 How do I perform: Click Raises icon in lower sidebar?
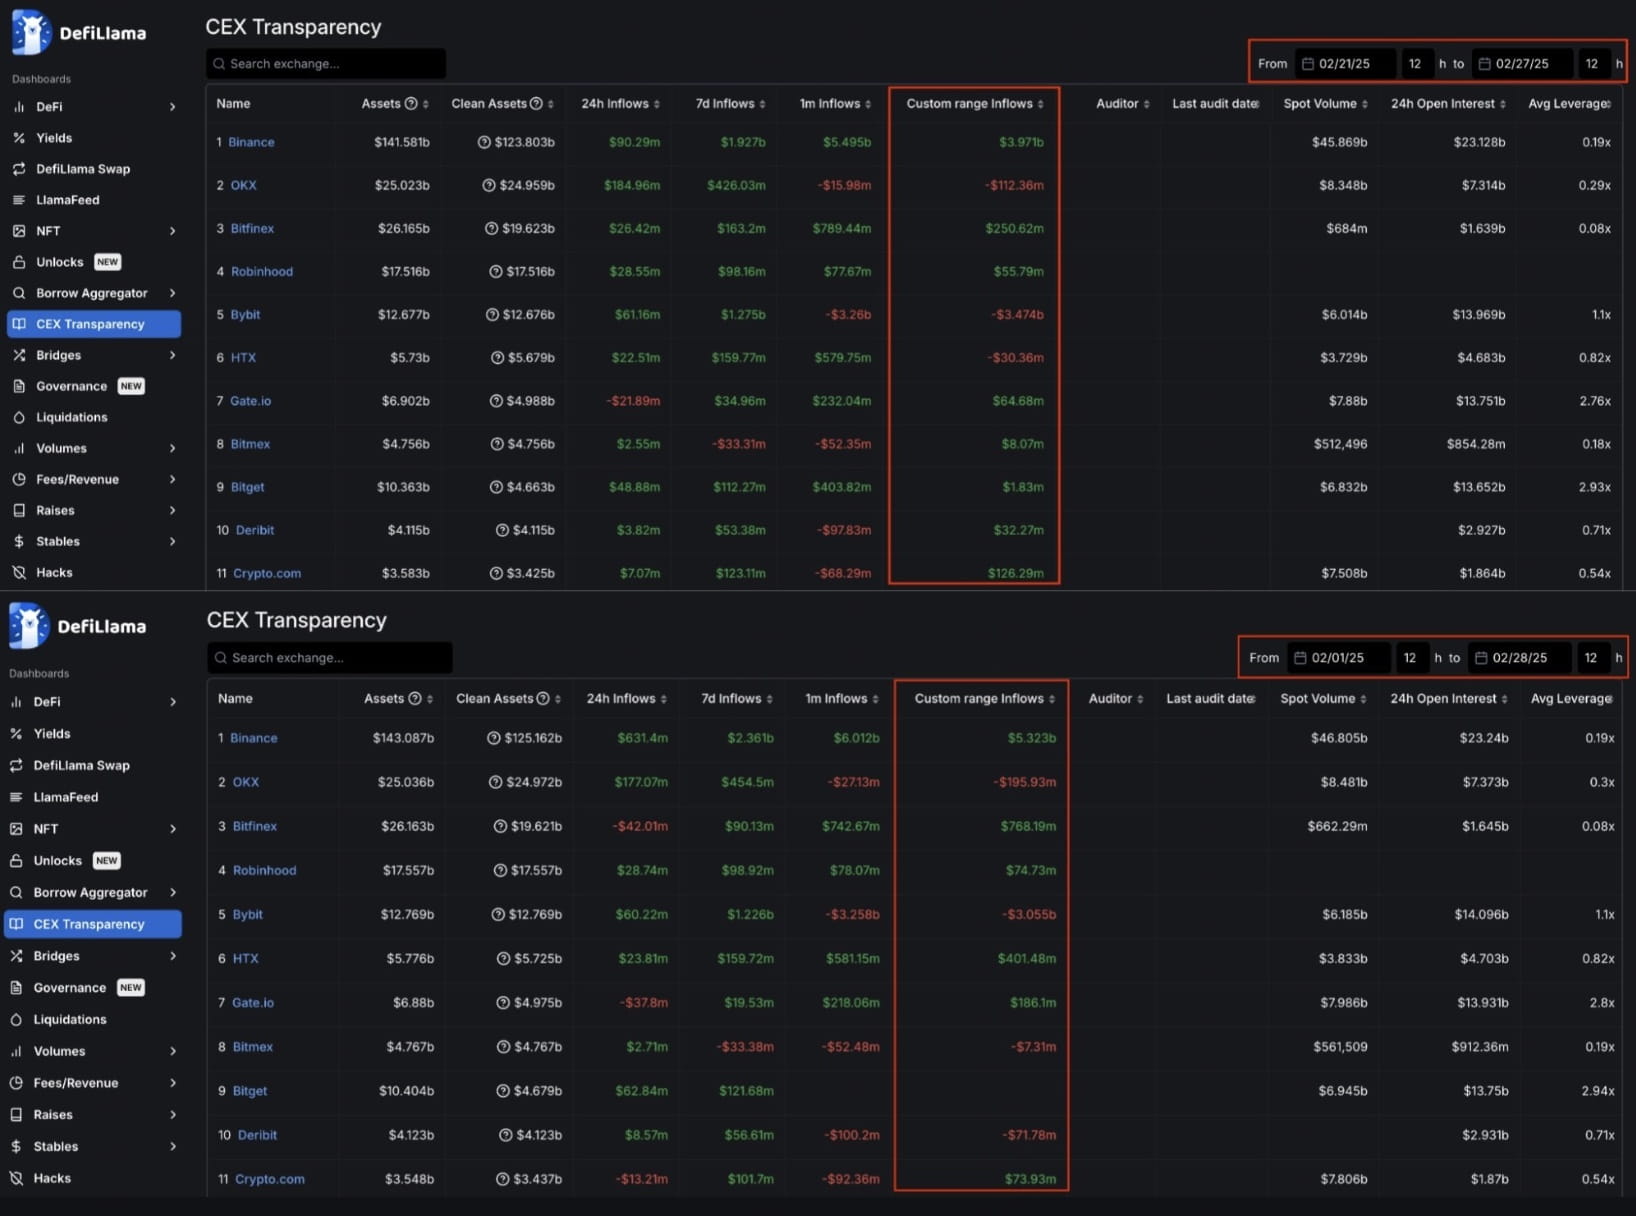(x=16, y=1114)
